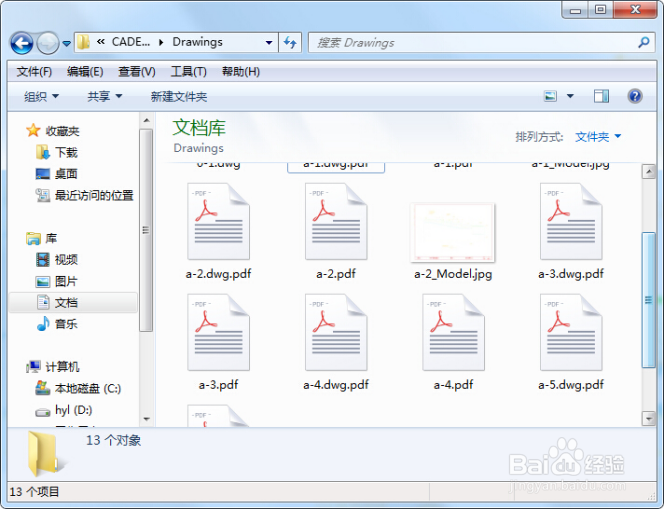Open the 文件(F) menu
Viewport: 664px width, 509px height.
point(34,72)
